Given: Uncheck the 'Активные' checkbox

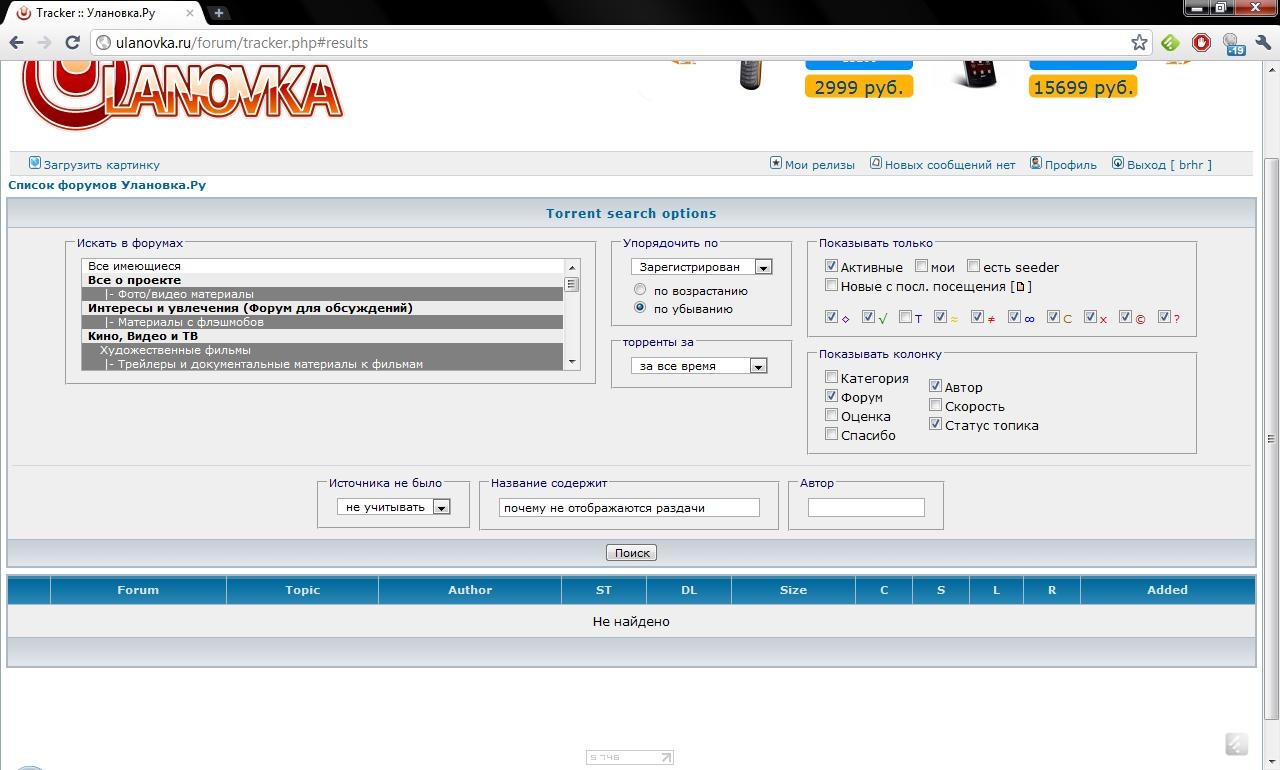Looking at the screenshot, I should [831, 267].
